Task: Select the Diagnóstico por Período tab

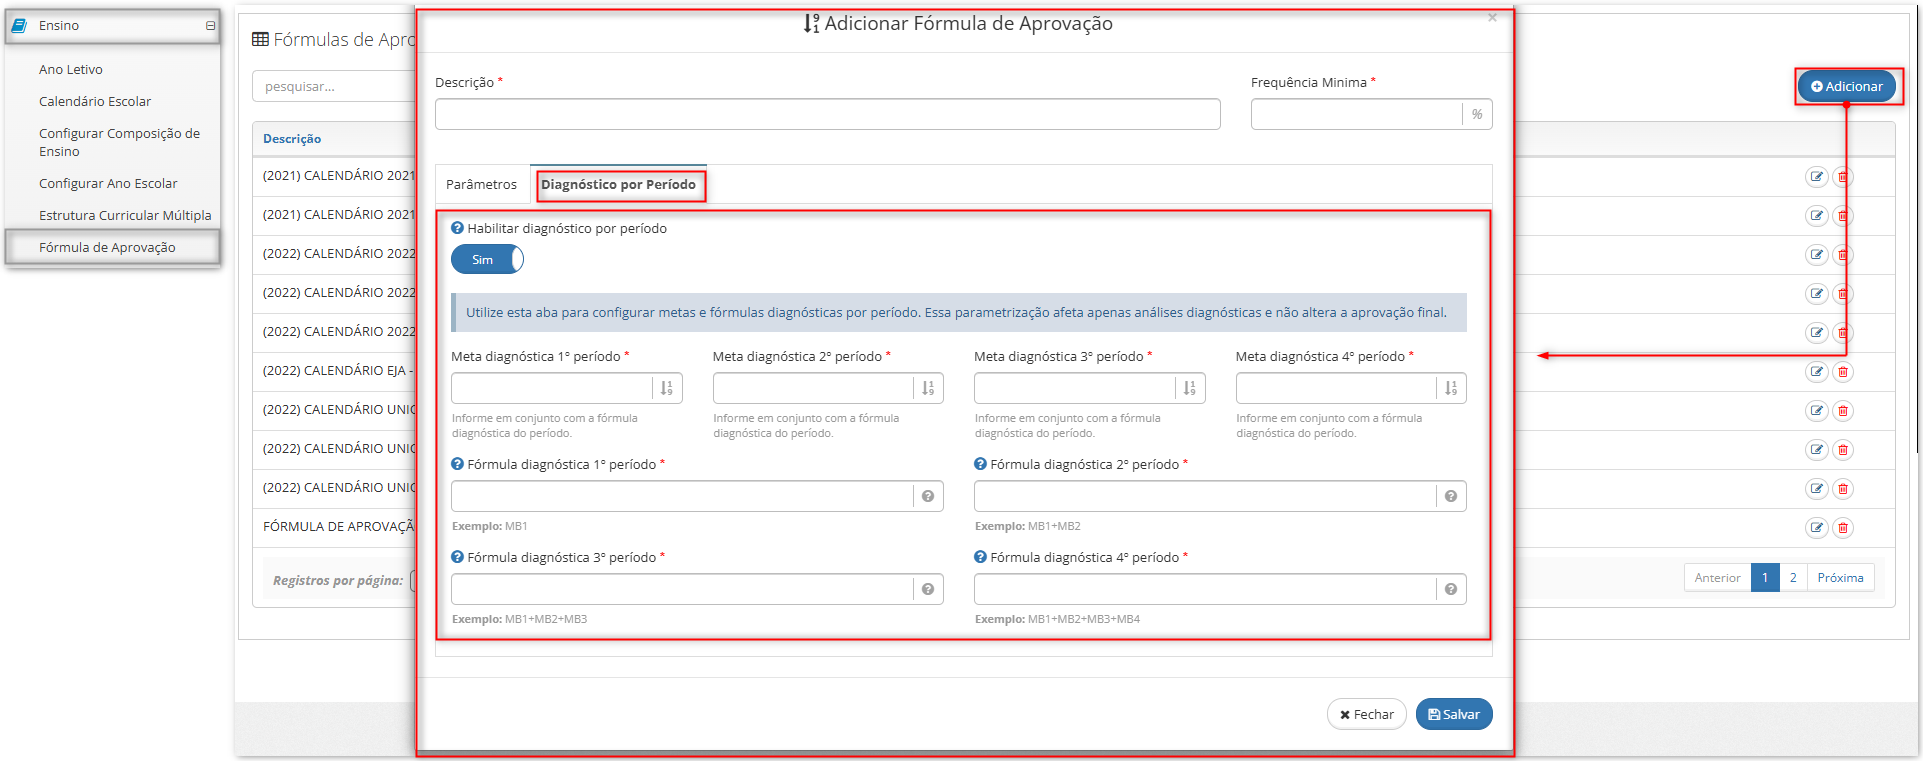Action: click(618, 184)
